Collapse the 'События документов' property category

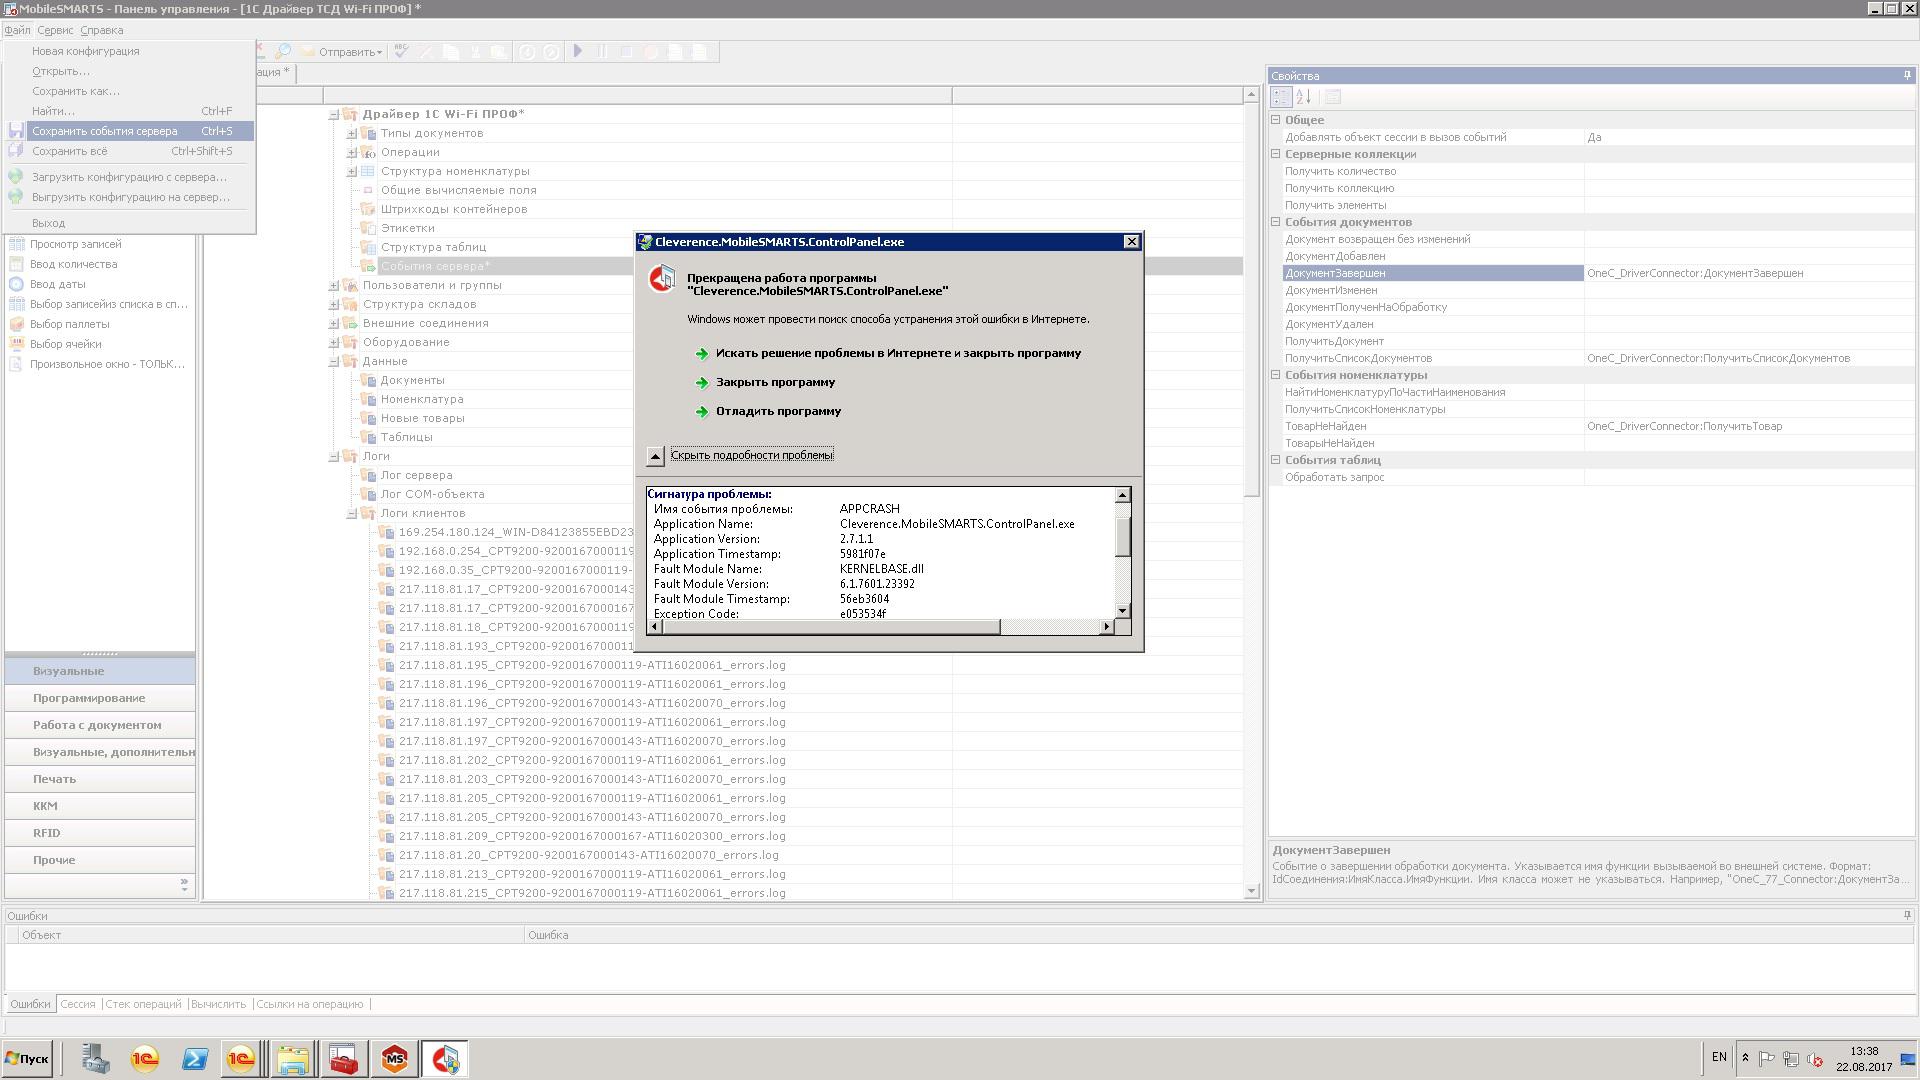1276,222
